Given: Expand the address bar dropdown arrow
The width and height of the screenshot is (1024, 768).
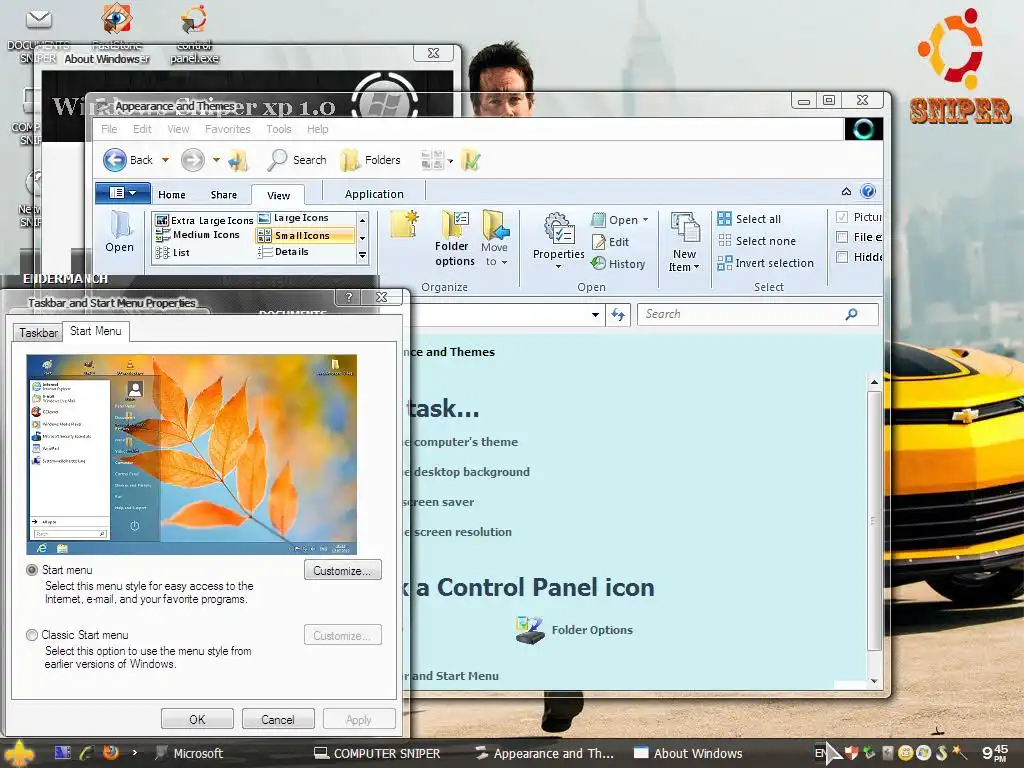Looking at the screenshot, I should tap(595, 314).
